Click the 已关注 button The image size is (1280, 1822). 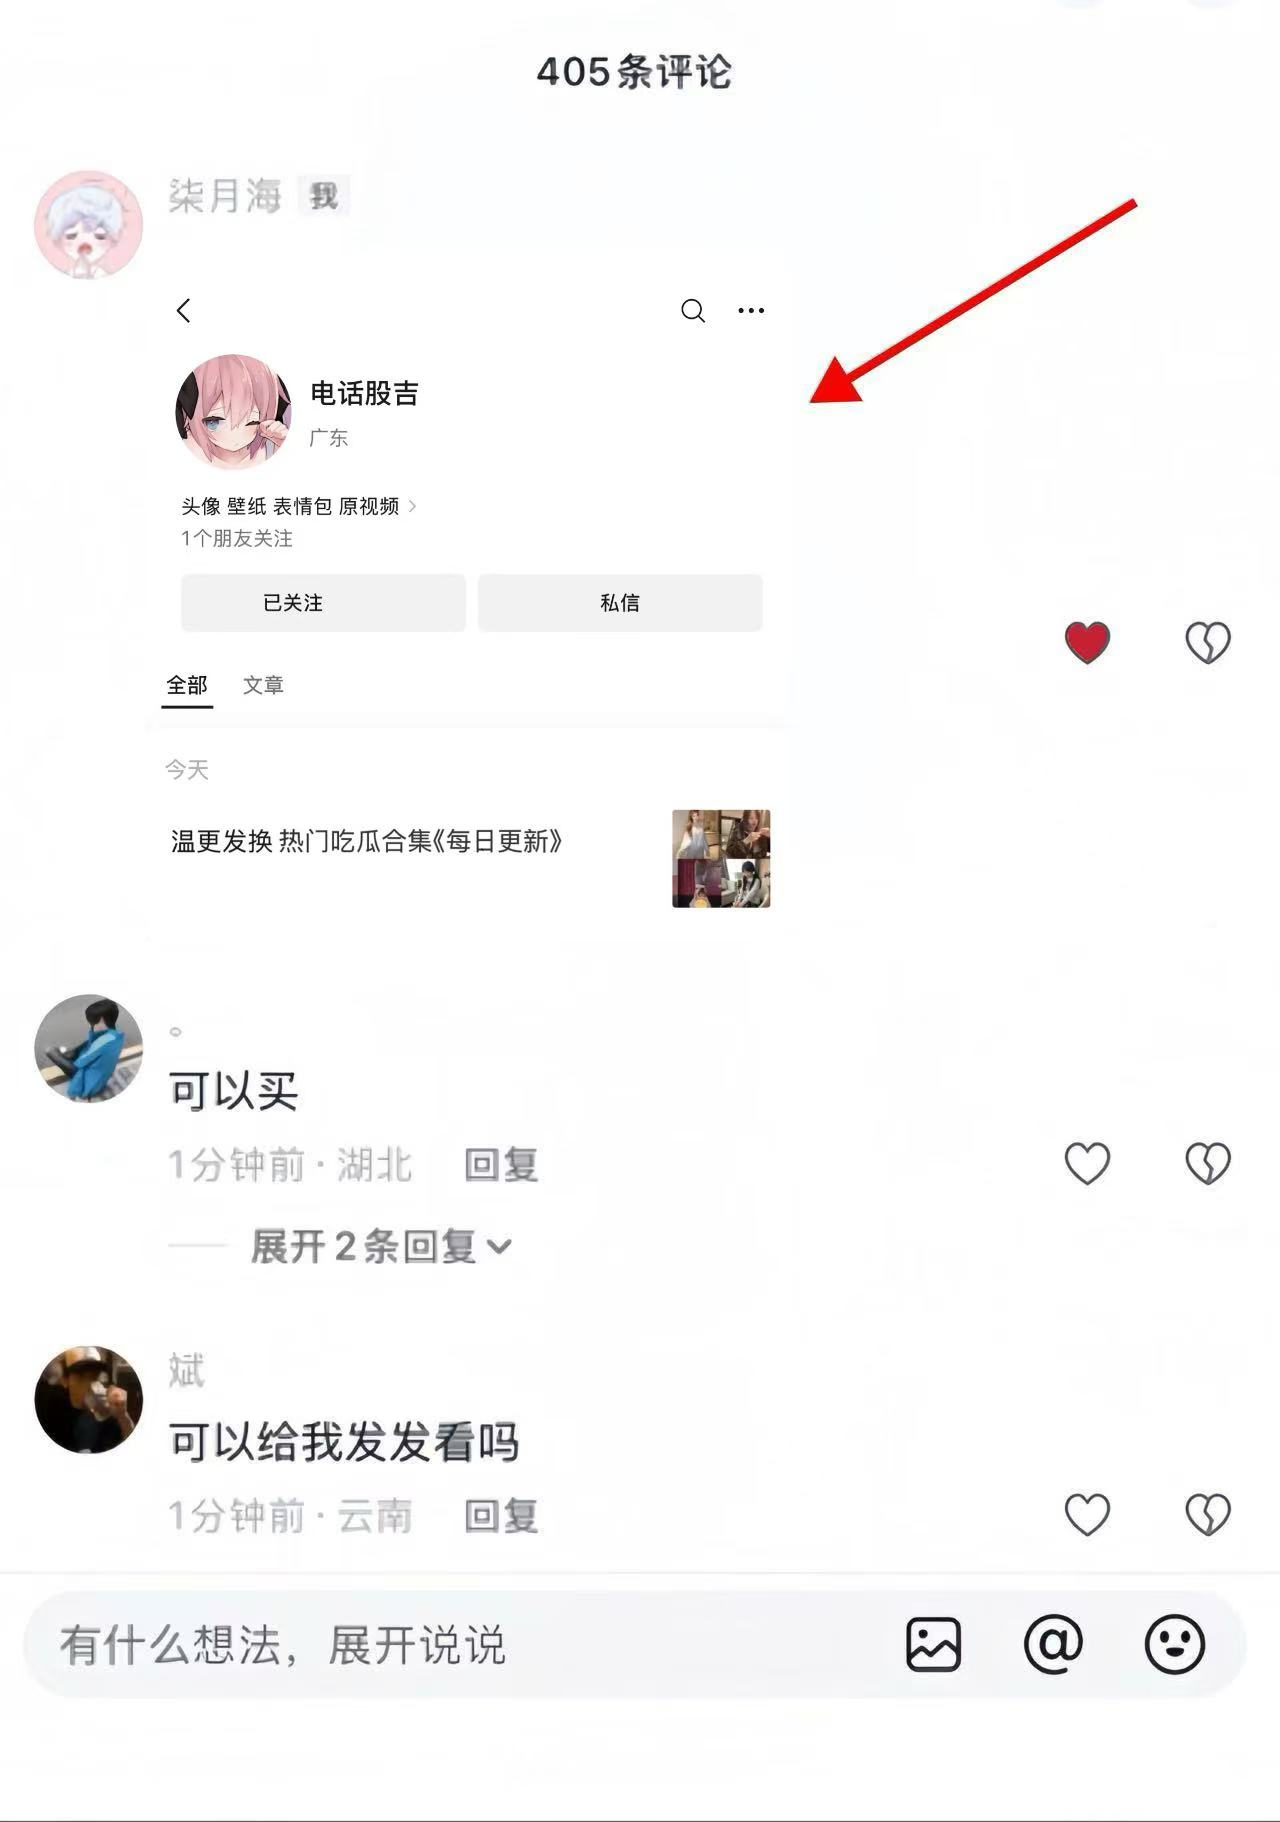tap(323, 603)
